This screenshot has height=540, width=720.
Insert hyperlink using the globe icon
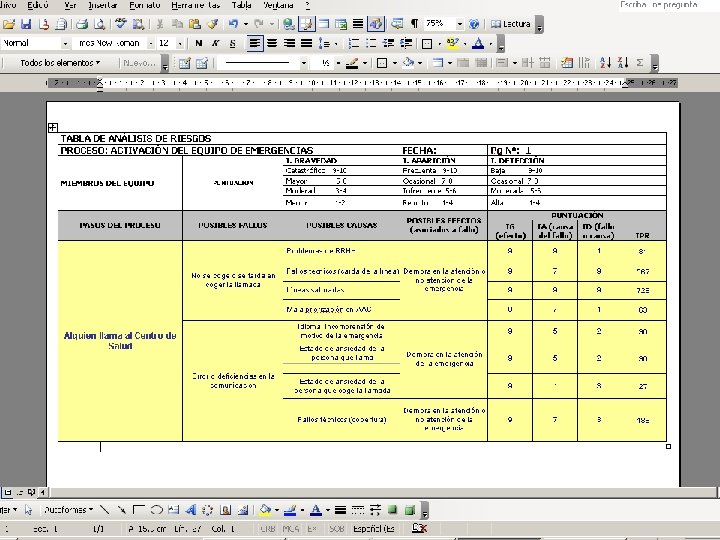pyautogui.click(x=289, y=24)
